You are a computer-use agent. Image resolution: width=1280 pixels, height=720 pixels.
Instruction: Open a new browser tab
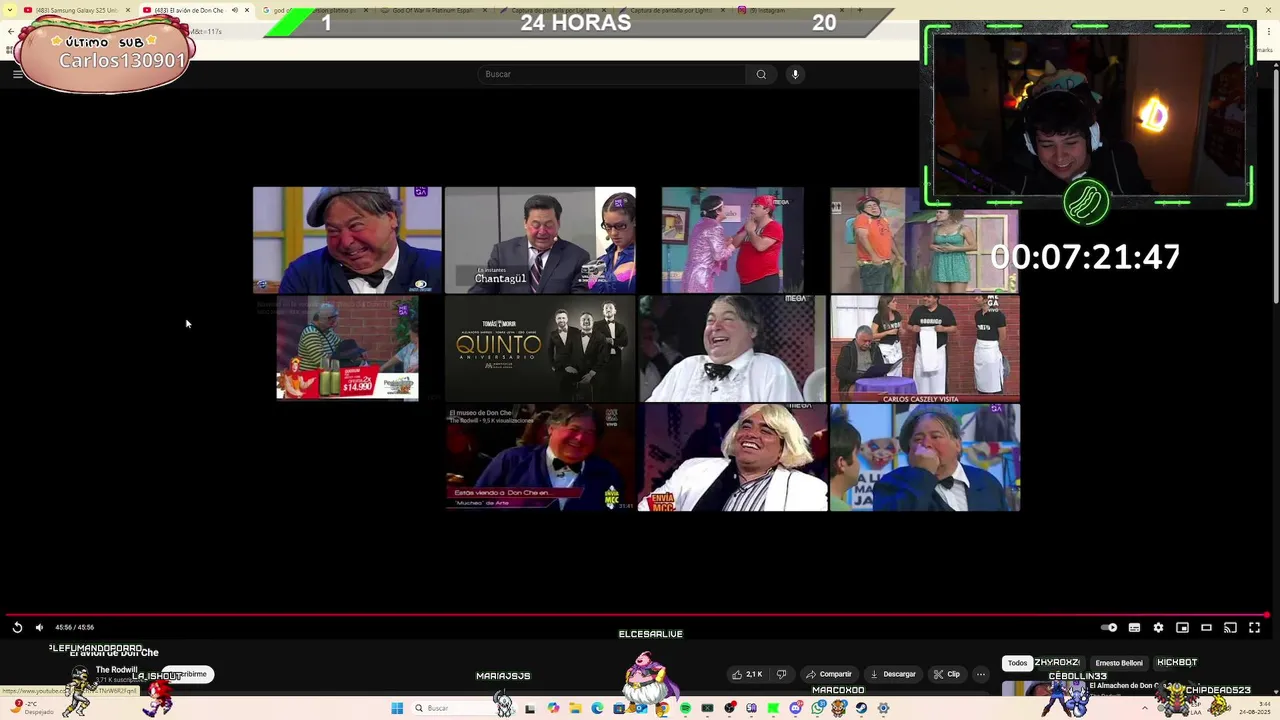860,10
